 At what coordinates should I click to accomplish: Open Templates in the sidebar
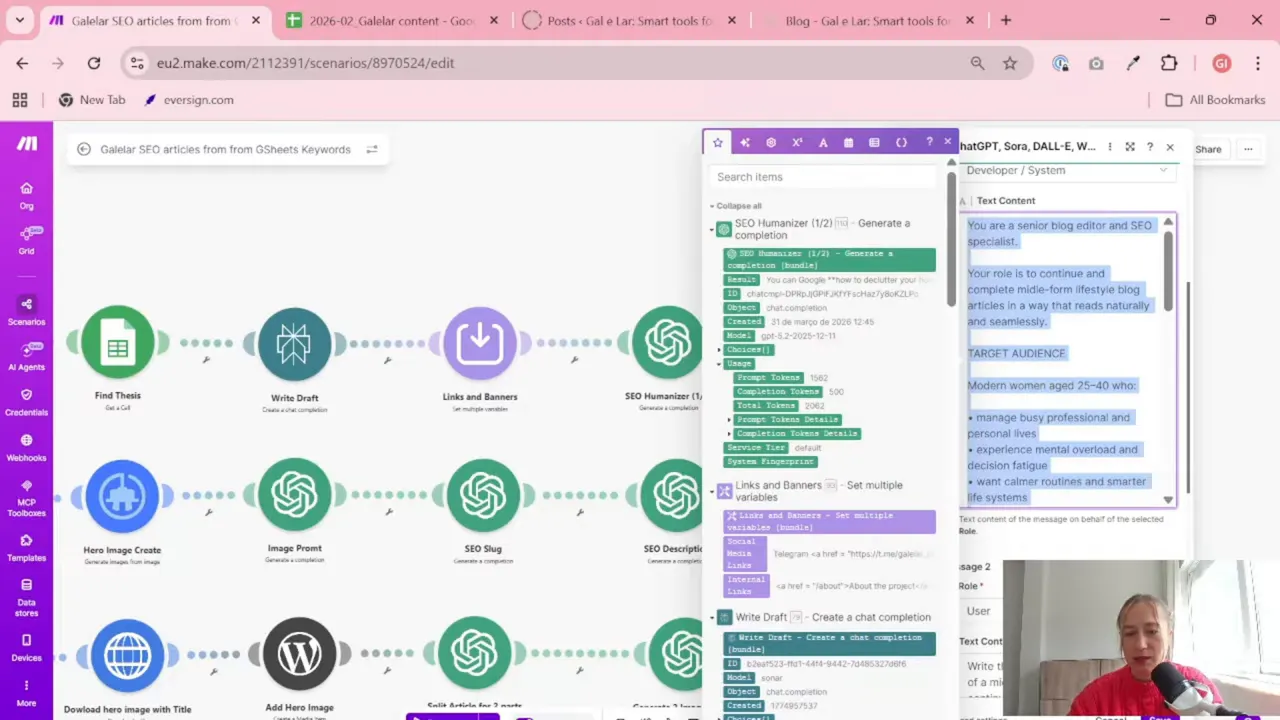[26, 547]
